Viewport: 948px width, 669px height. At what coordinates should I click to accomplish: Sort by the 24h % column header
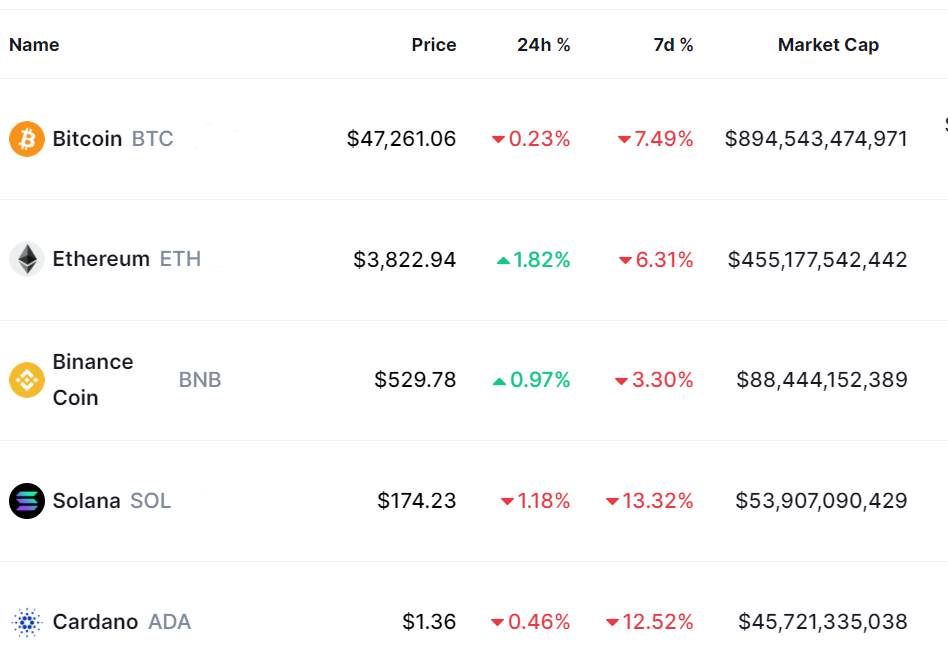click(543, 45)
